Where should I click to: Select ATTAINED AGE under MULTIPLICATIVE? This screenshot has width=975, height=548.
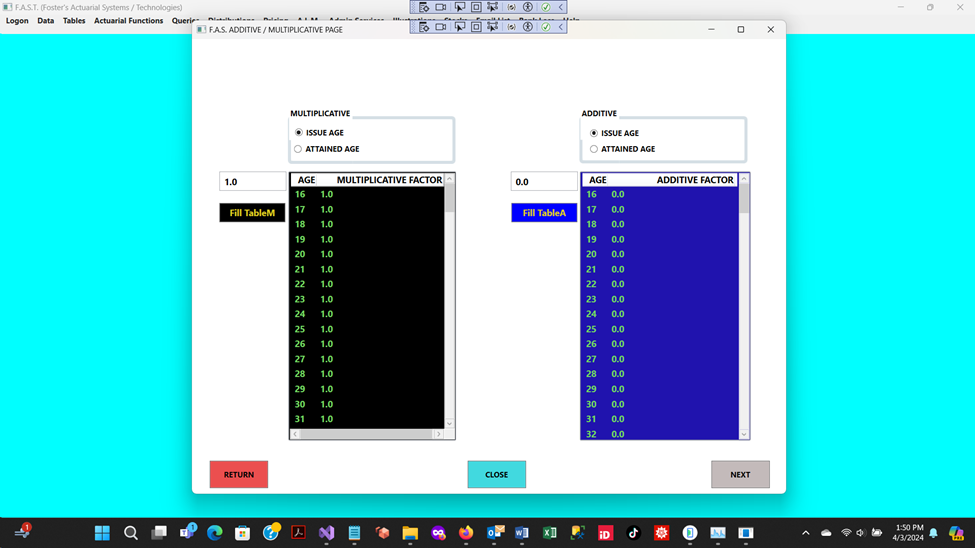[298, 149]
